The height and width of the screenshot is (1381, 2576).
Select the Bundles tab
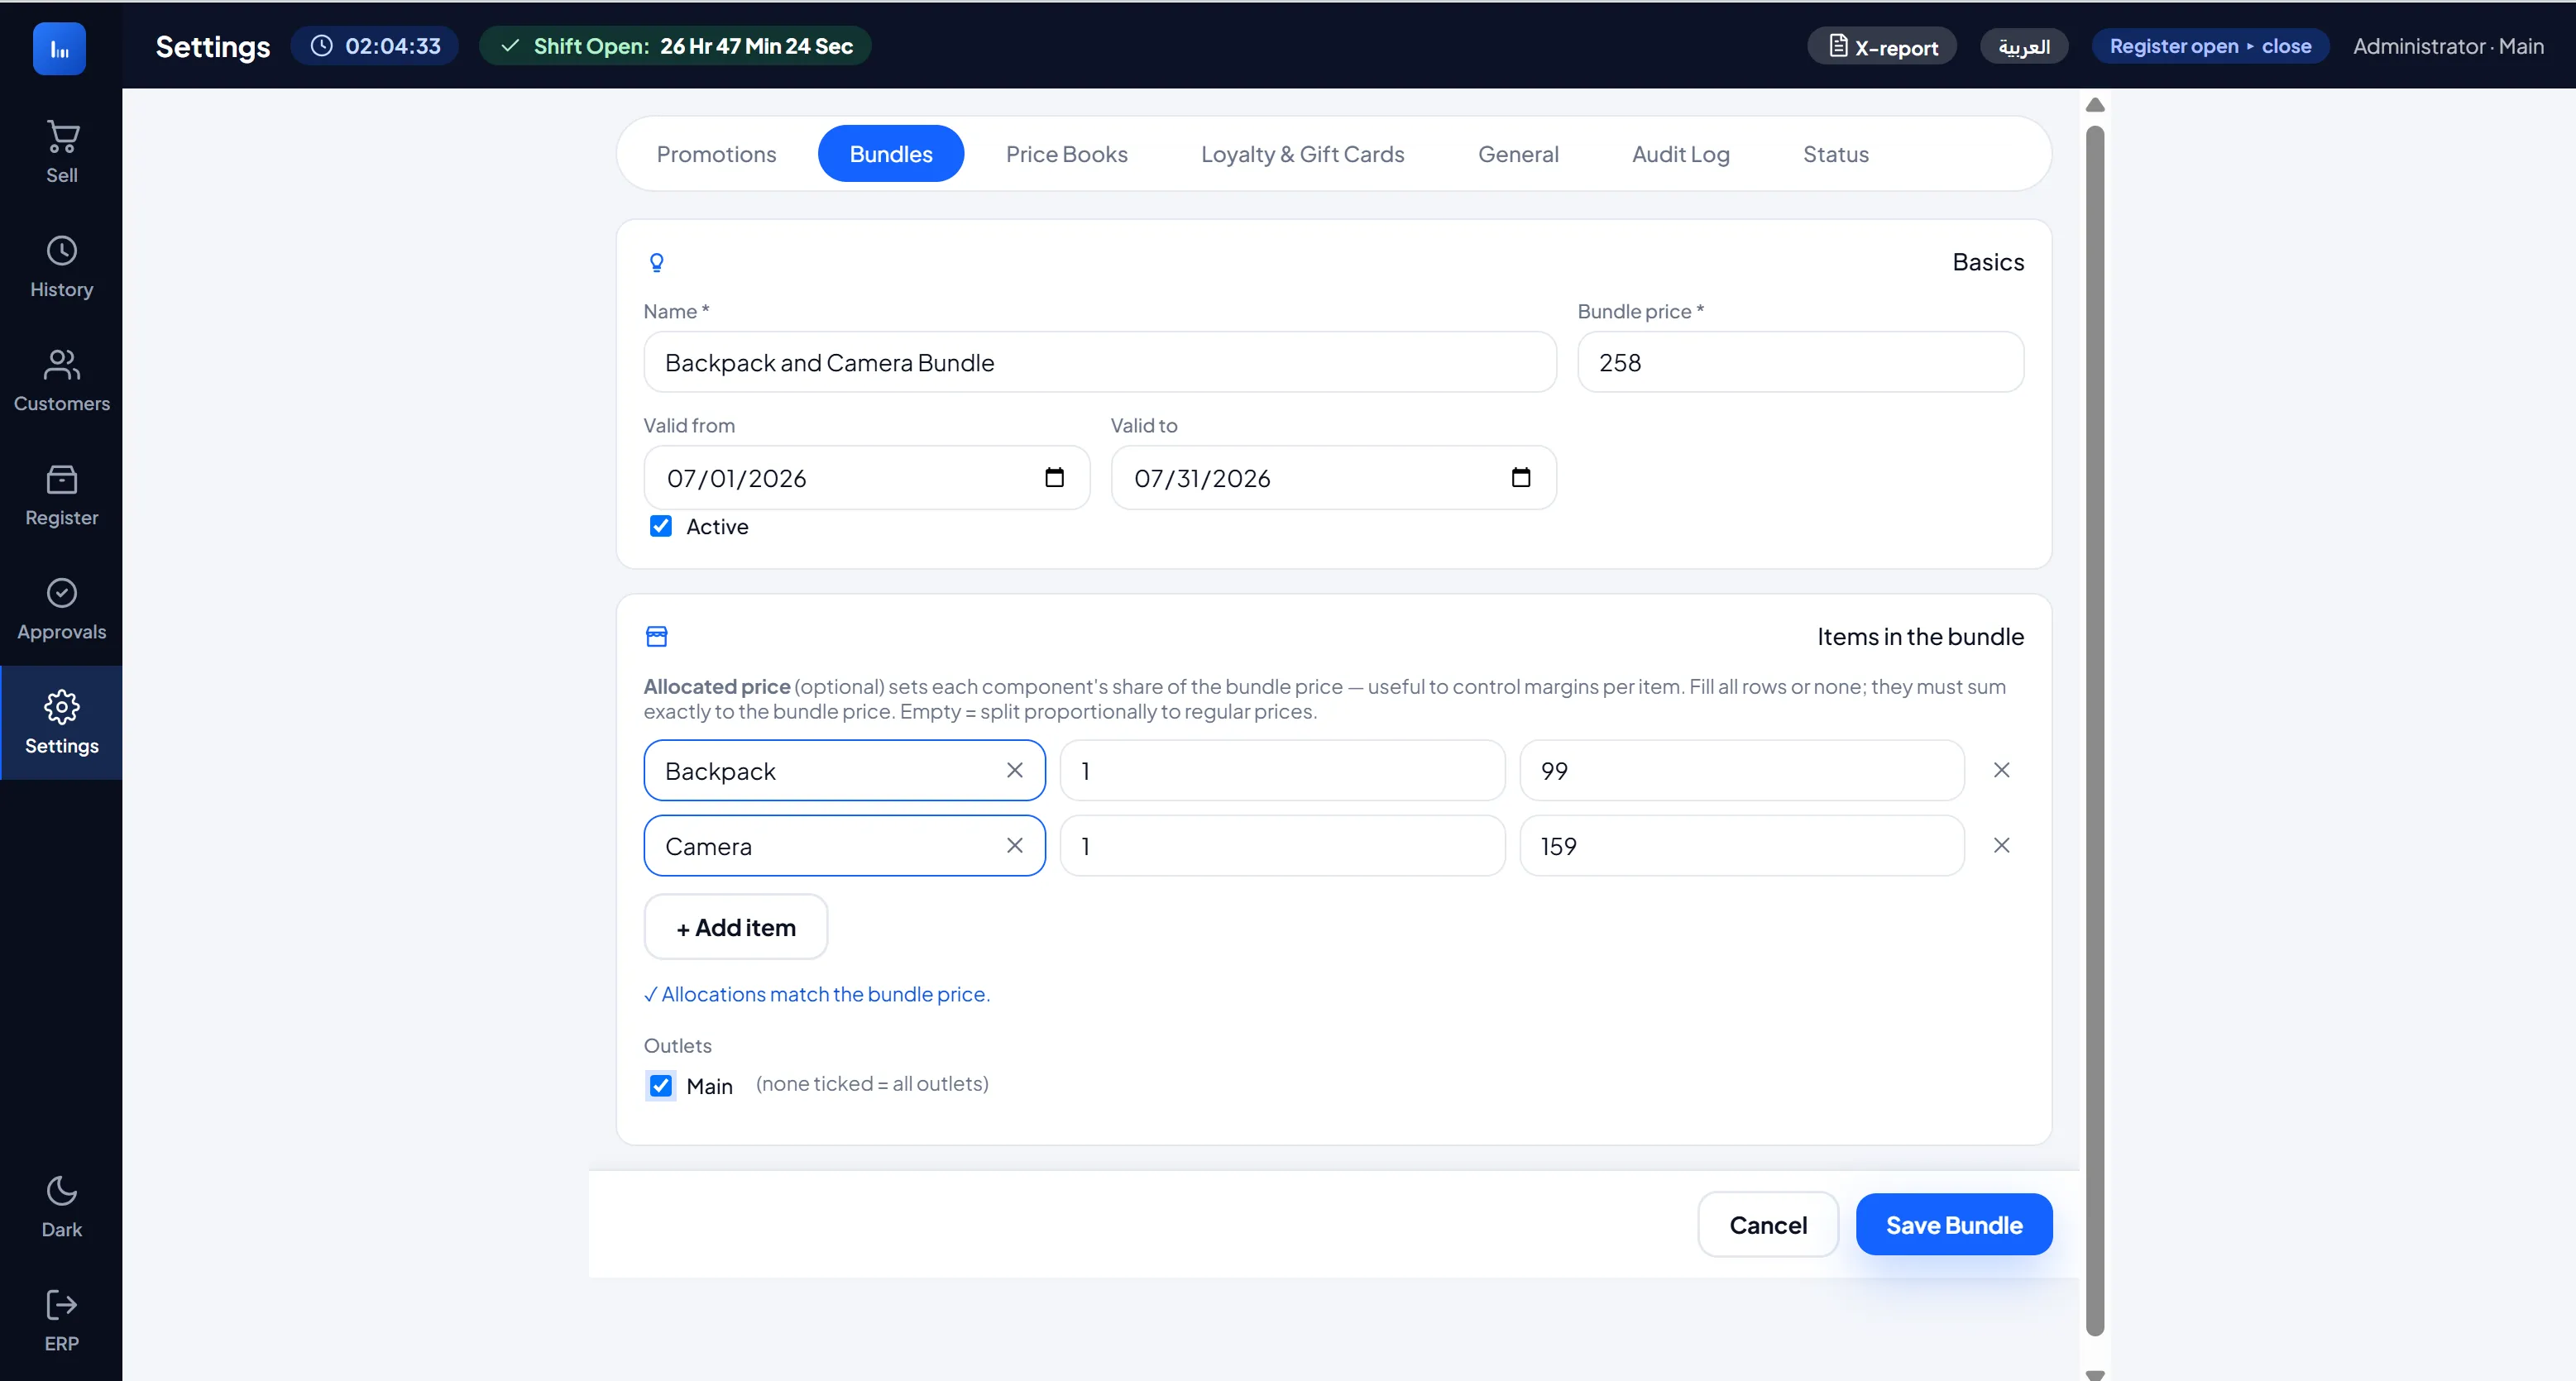point(891,154)
